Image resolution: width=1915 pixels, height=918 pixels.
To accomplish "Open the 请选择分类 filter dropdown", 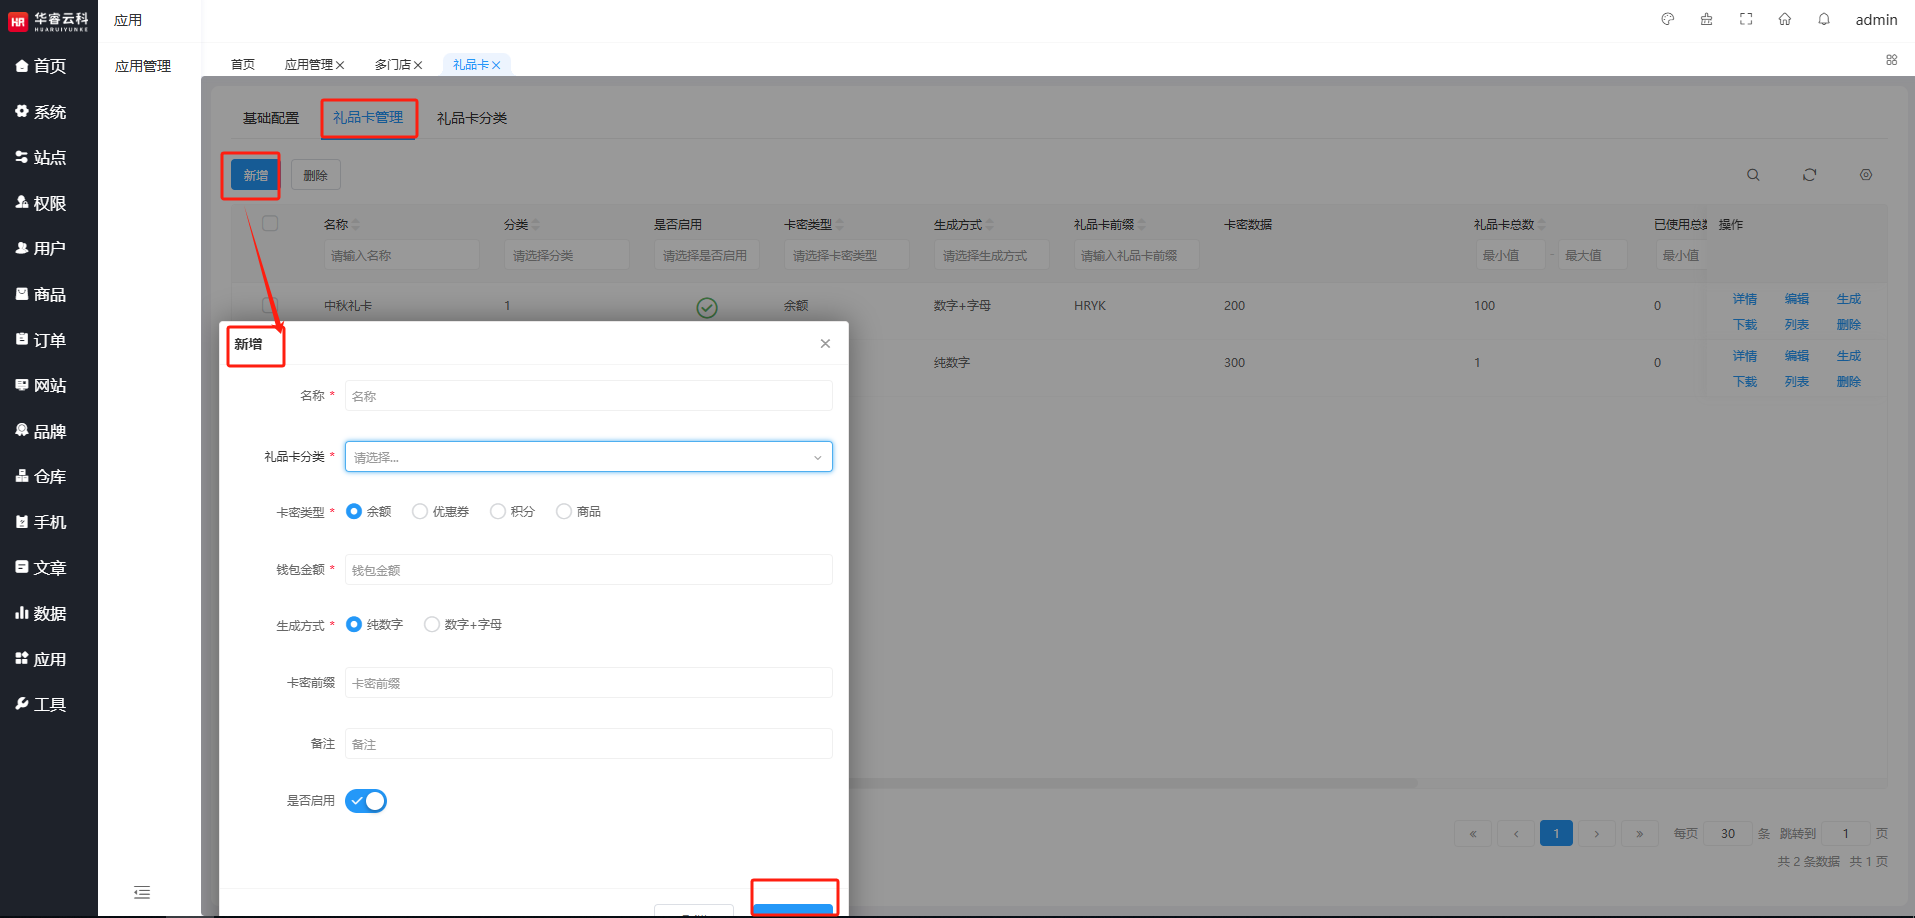I will 566,256.
